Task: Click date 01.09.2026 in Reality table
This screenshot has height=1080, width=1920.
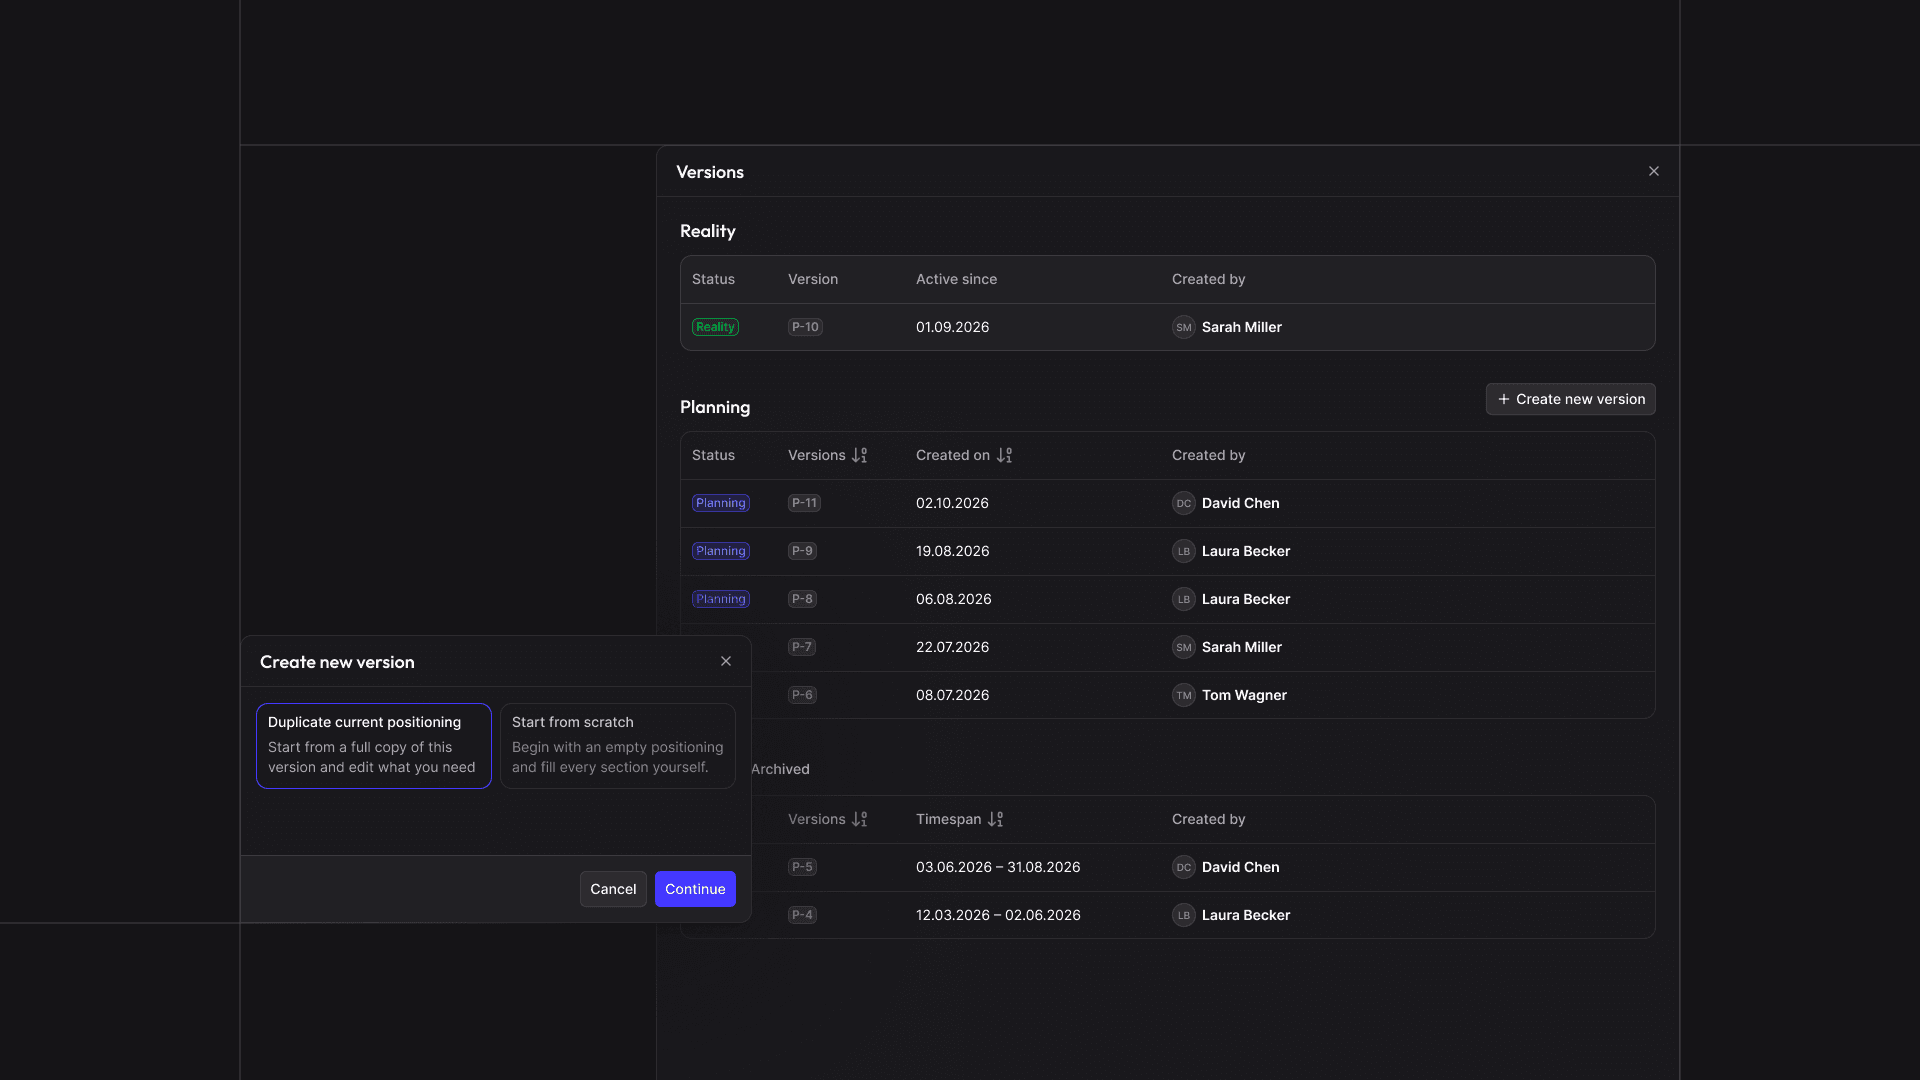Action: pyautogui.click(x=952, y=327)
